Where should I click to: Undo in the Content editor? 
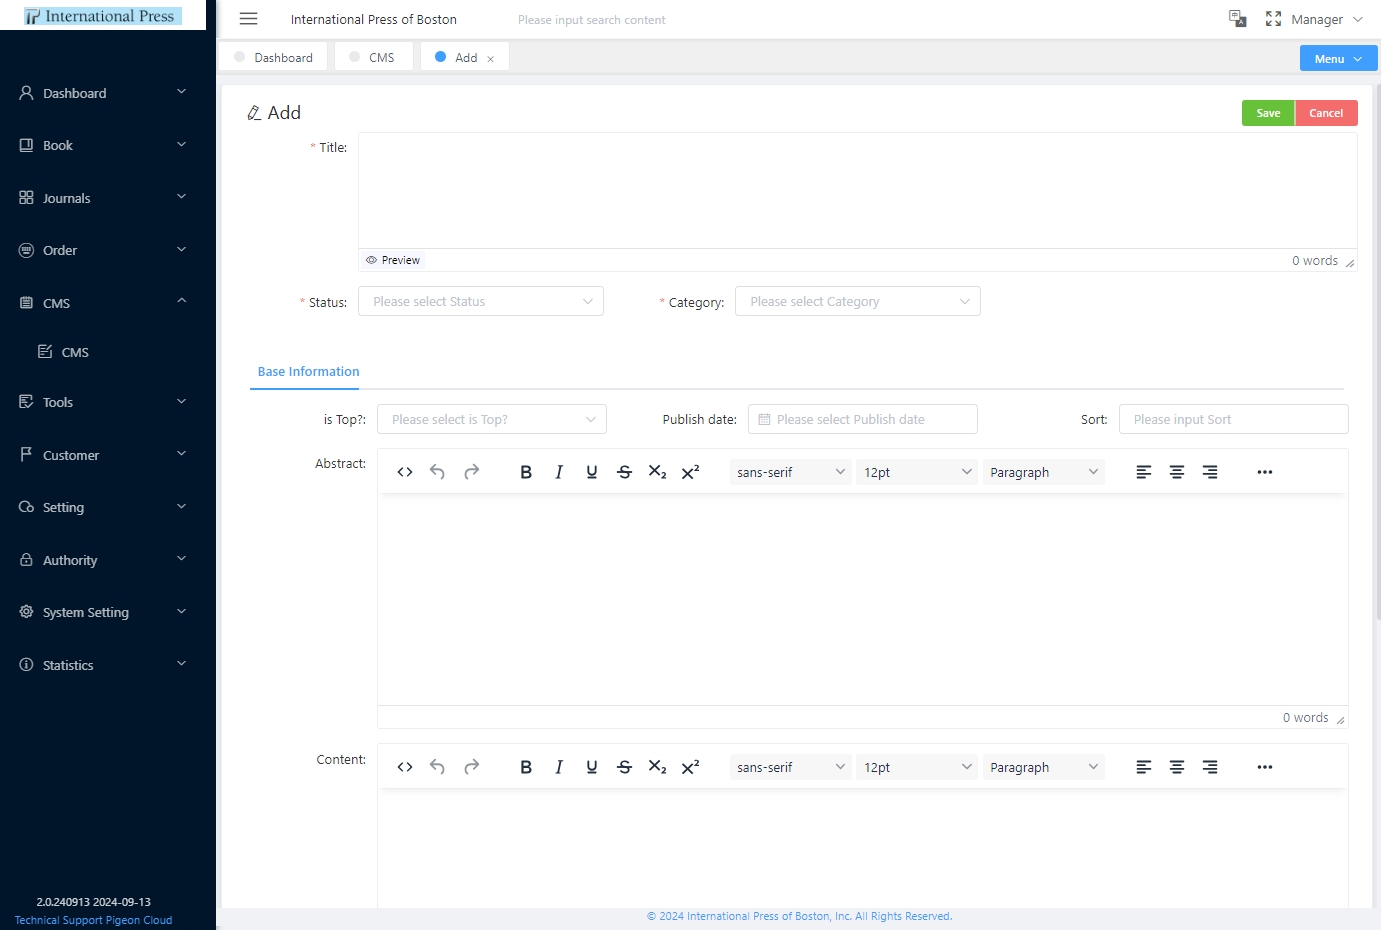[437, 767]
